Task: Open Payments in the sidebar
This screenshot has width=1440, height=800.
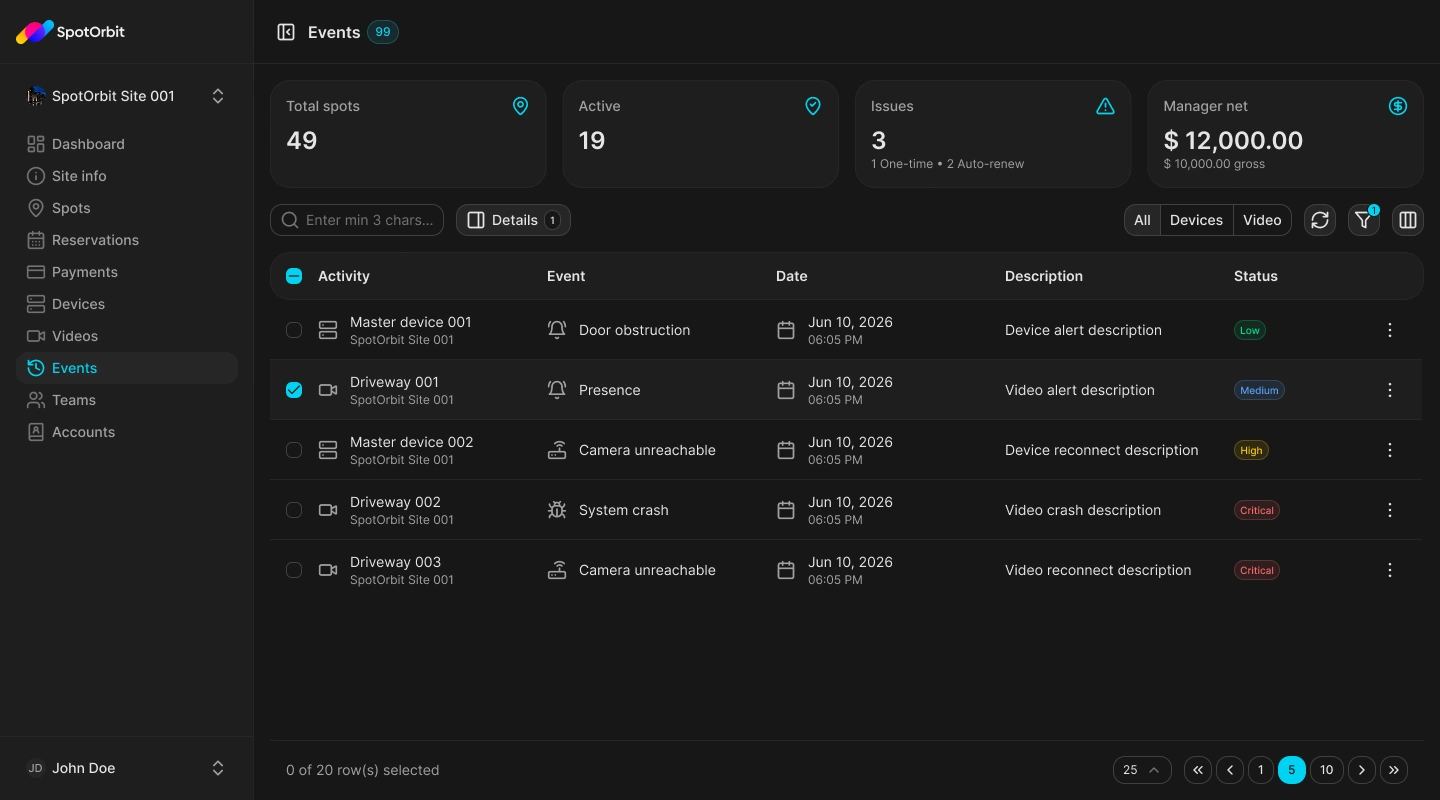Action: pyautogui.click(x=126, y=272)
